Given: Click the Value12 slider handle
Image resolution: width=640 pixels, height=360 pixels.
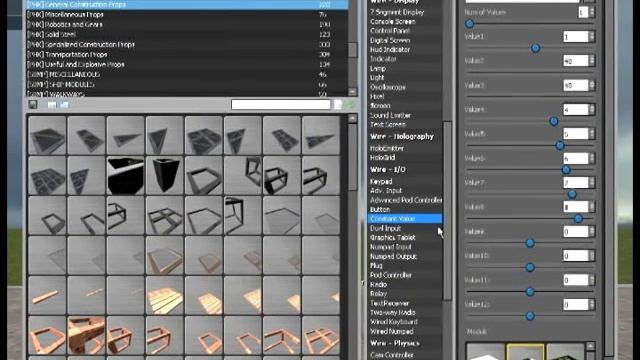Looking at the screenshot, I should click(x=530, y=316).
